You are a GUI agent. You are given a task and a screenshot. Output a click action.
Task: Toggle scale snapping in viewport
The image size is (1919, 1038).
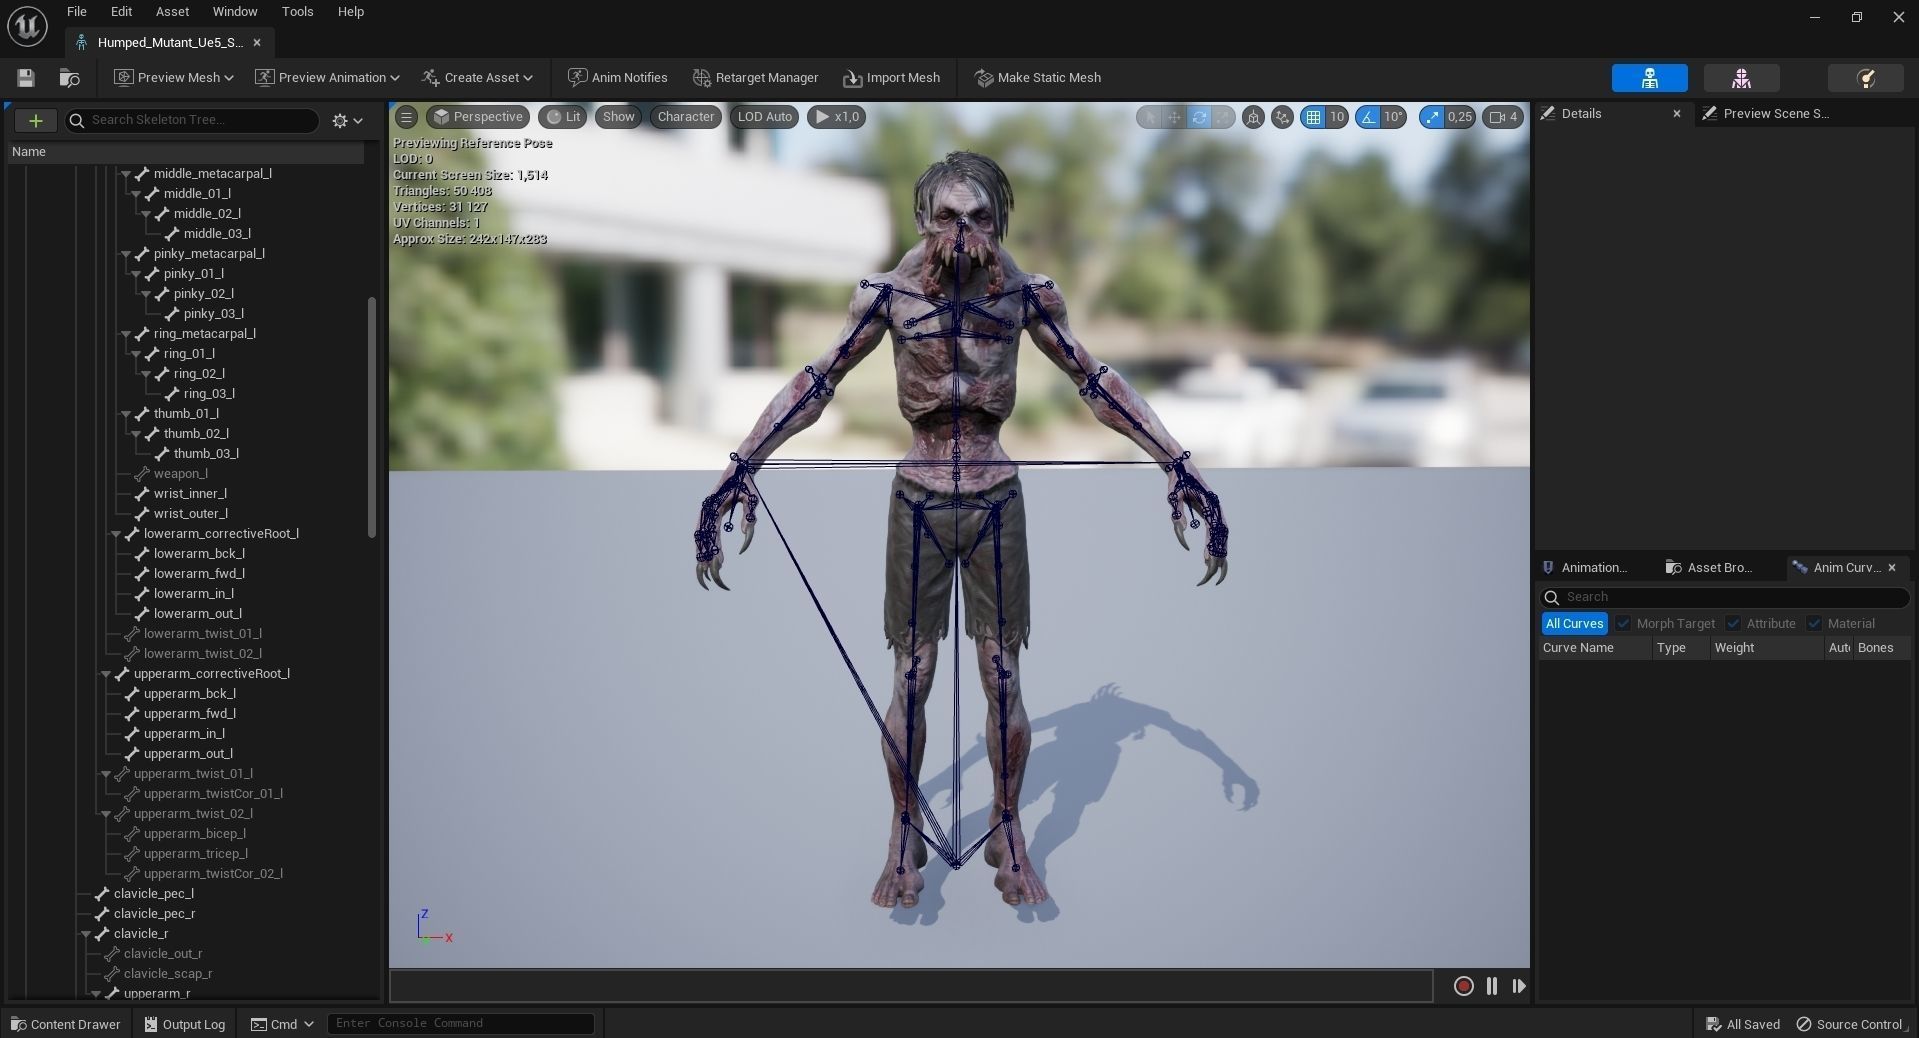click(x=1432, y=117)
